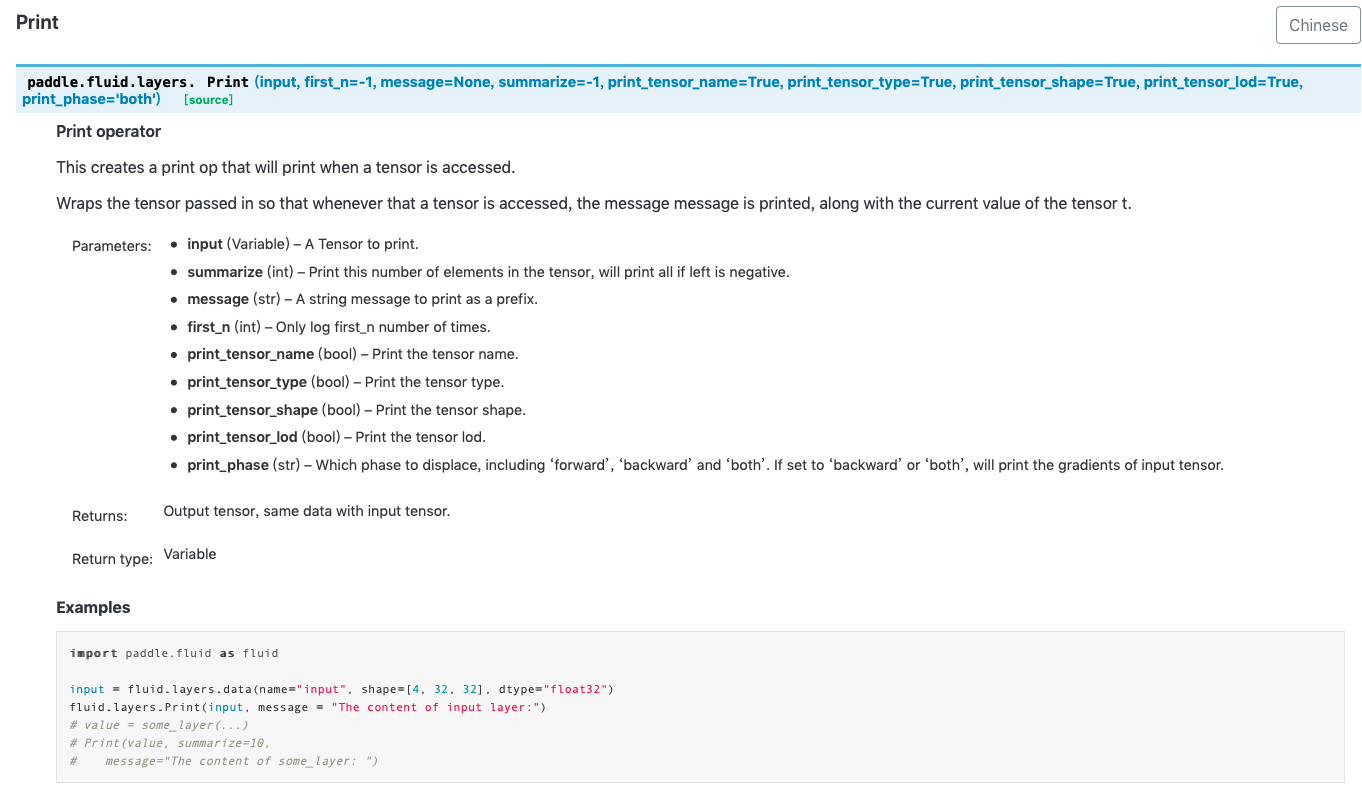Viewport: 1362px width, 807px height.
Task: Select the 'print_tensor_lod (bool)' parameter entry
Action: (336, 437)
